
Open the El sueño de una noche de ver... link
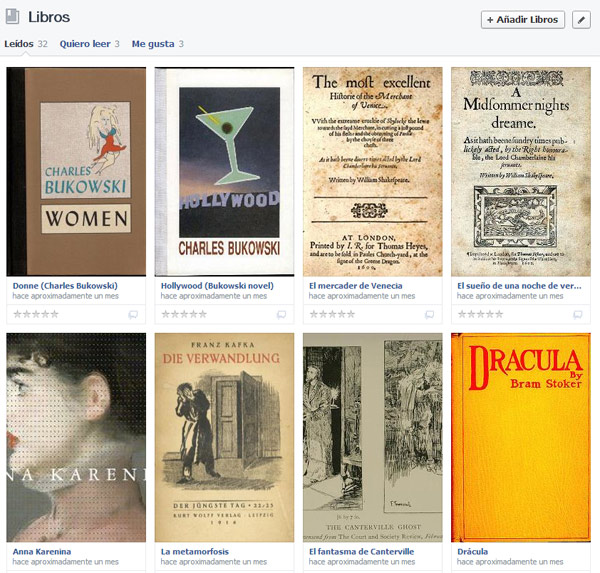pos(519,286)
